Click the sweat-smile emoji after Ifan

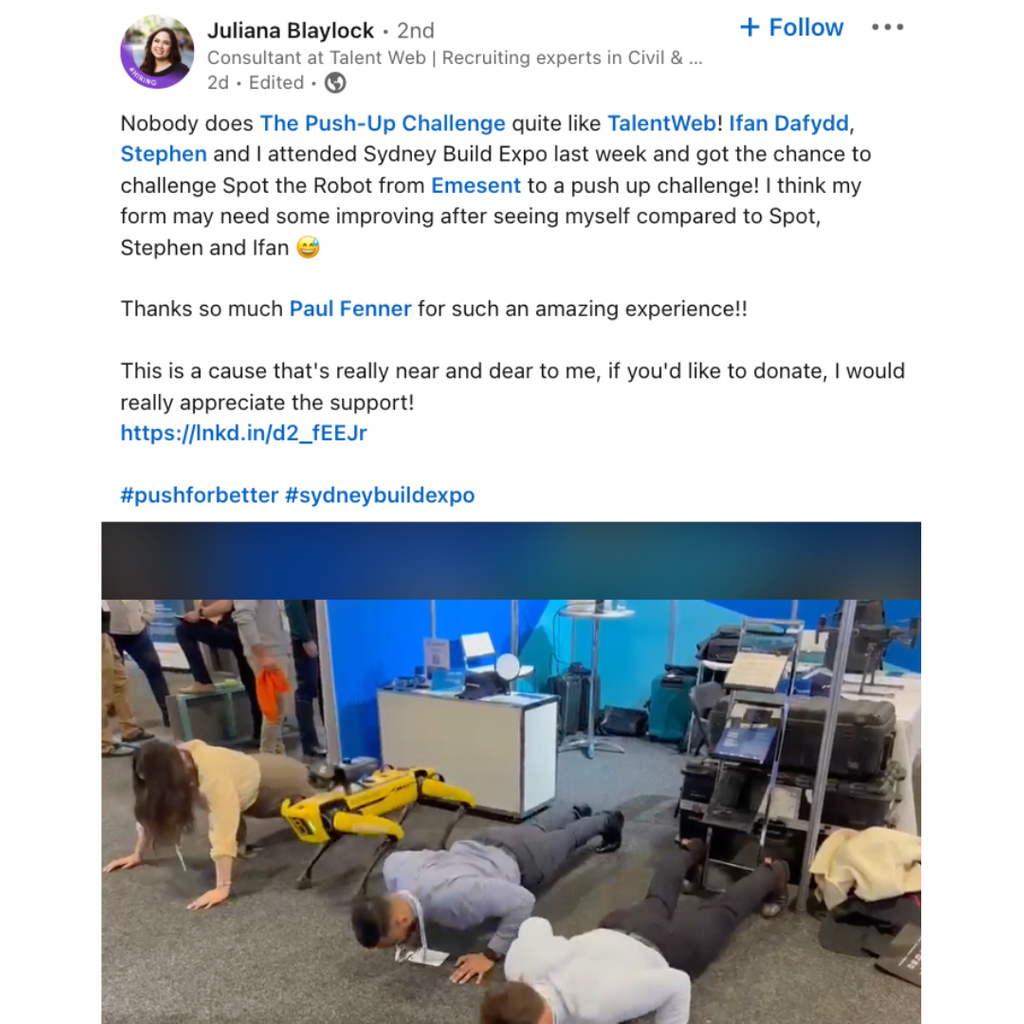(308, 248)
